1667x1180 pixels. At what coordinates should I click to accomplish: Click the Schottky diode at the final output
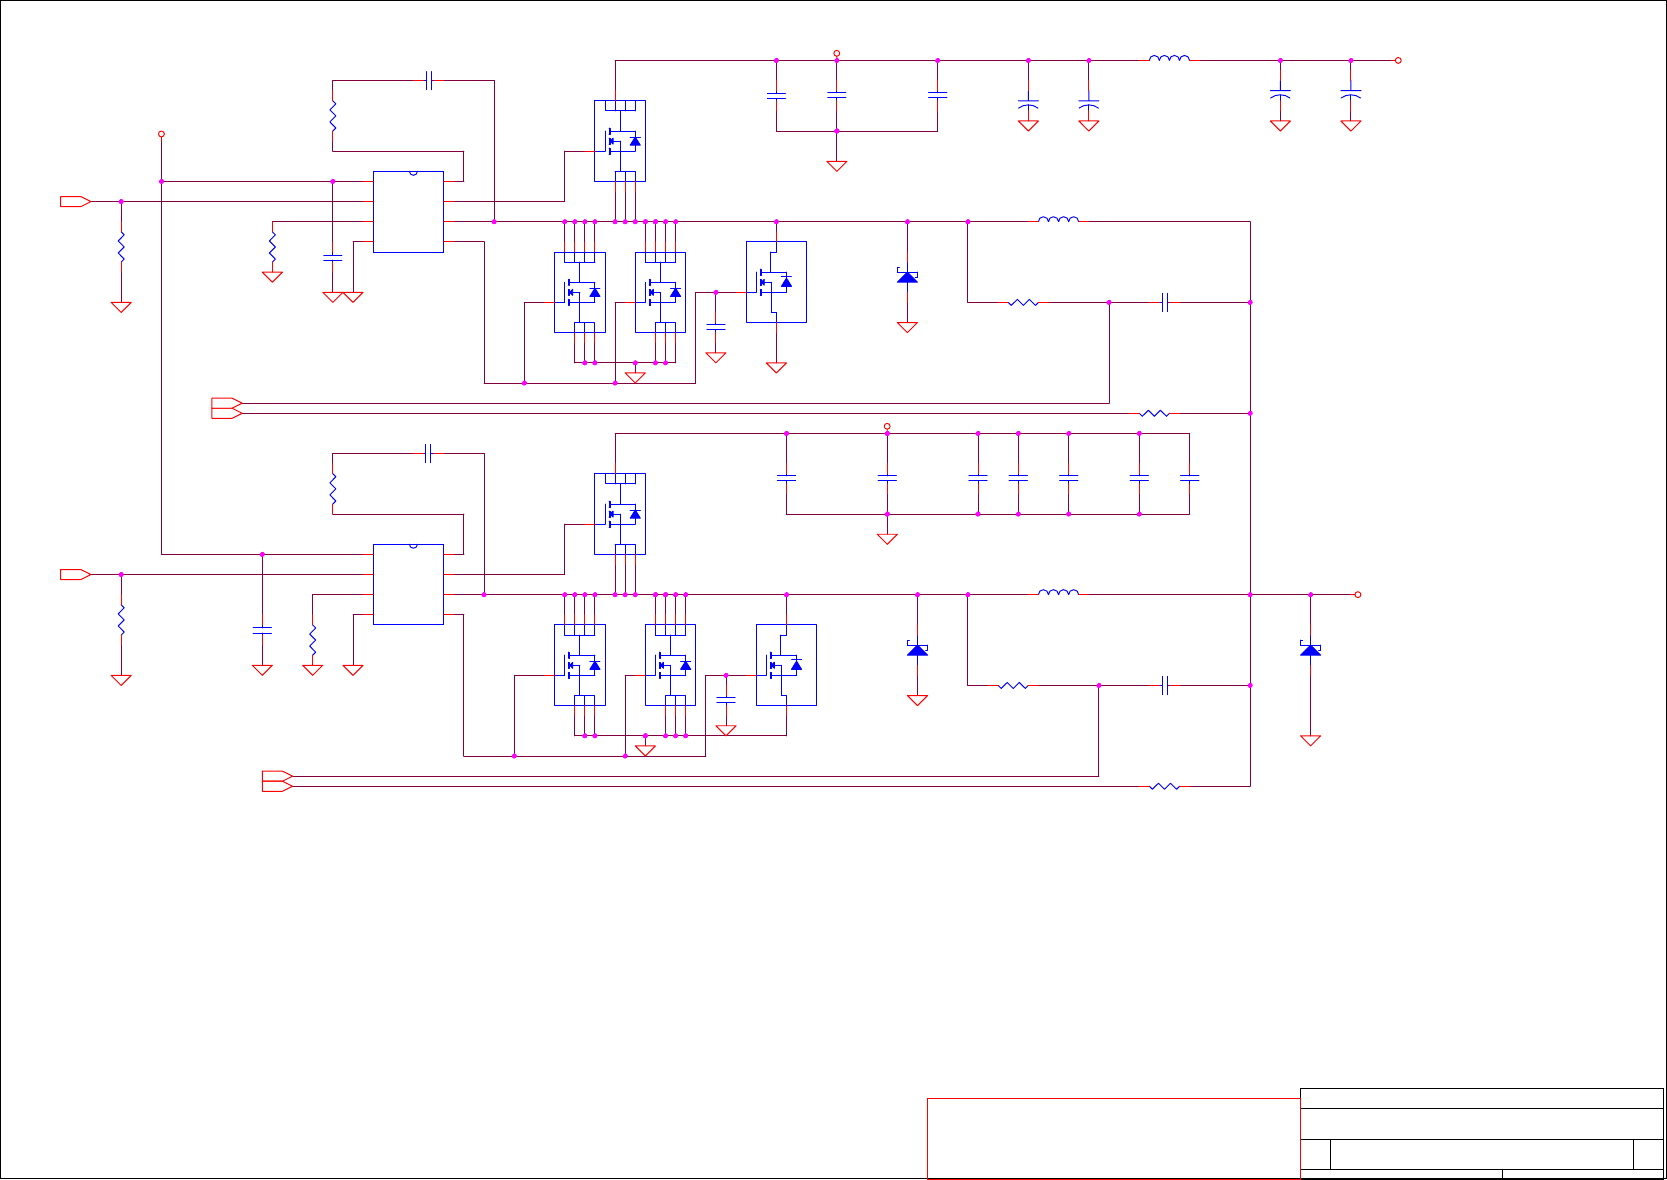(1310, 649)
